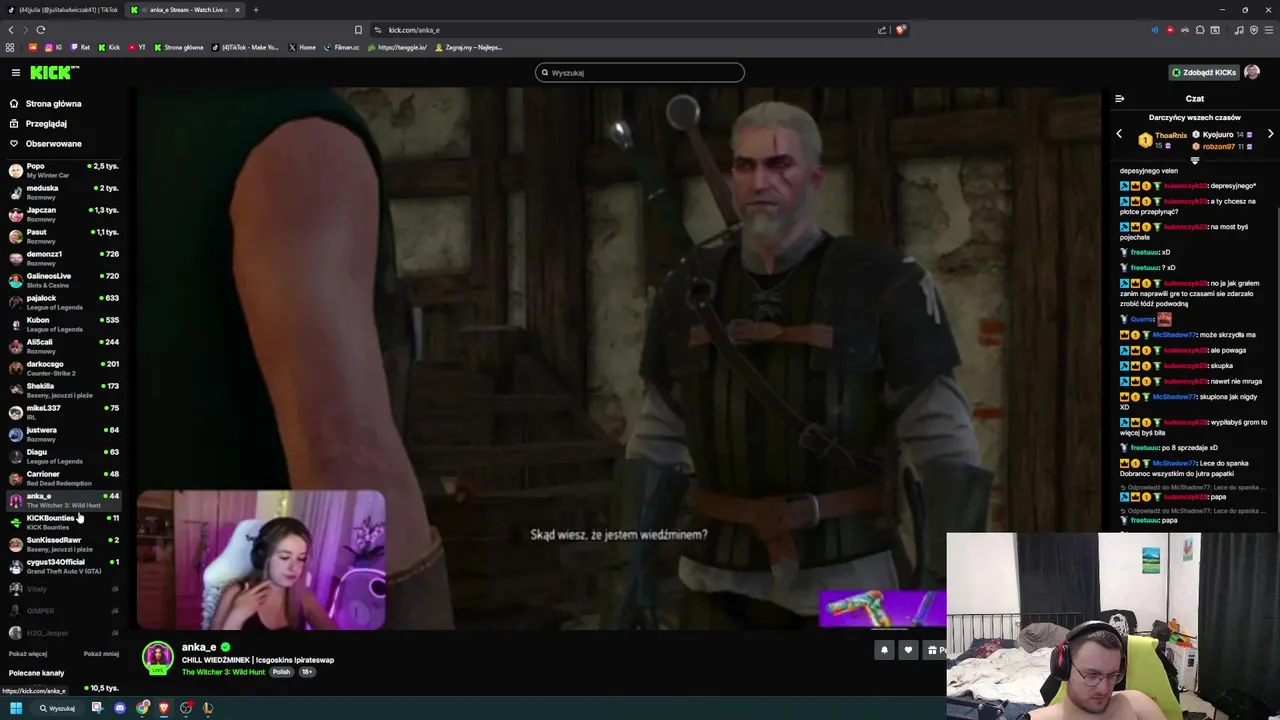The width and height of the screenshot is (1280, 720).
Task: Open channel Carrioner in the sidebar
Action: click(62, 478)
